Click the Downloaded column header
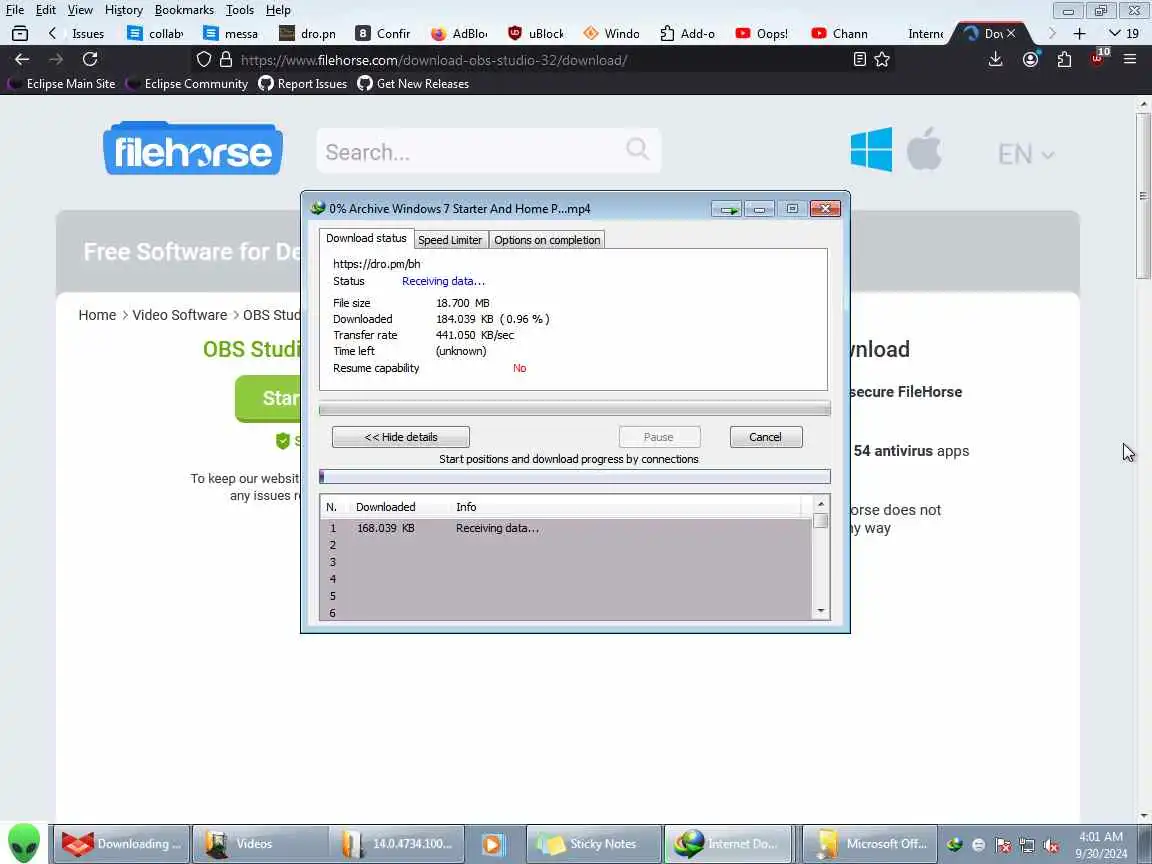 click(x=386, y=507)
